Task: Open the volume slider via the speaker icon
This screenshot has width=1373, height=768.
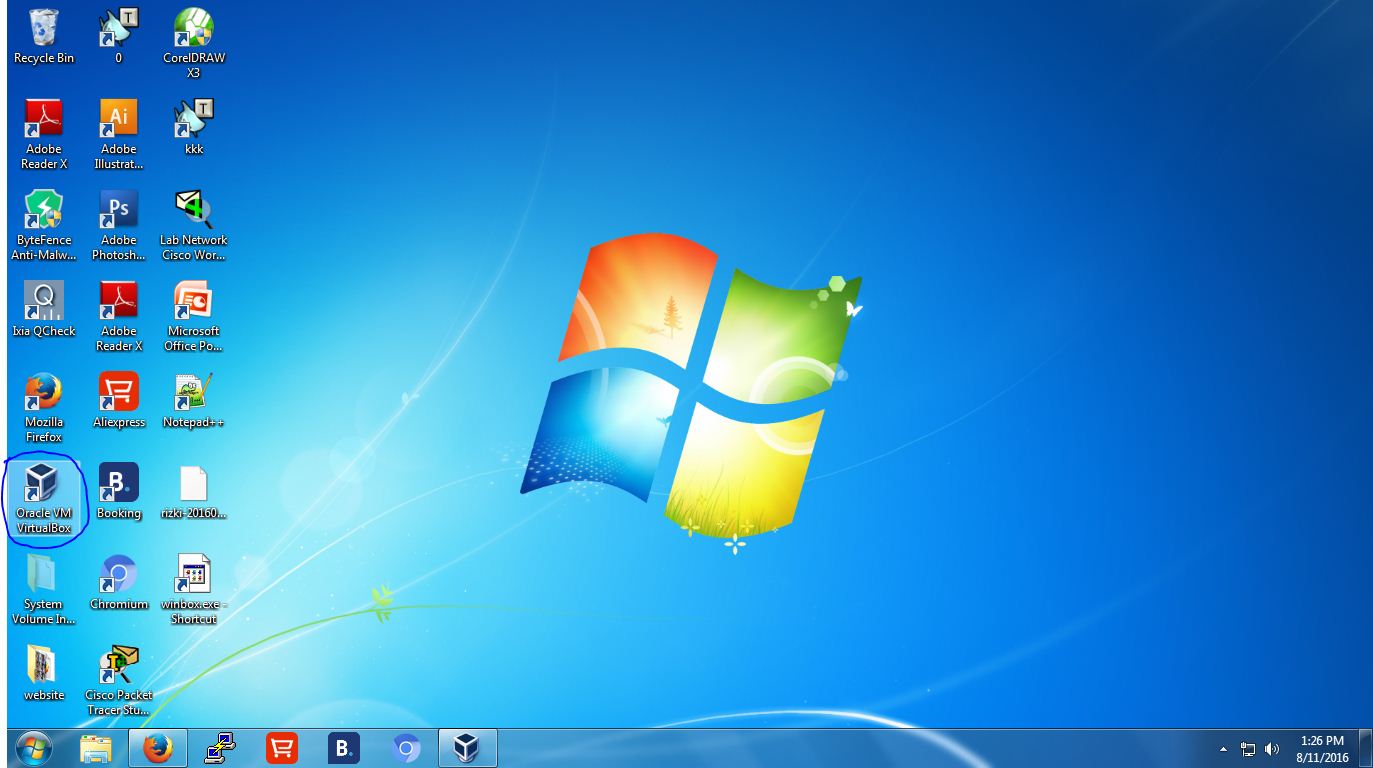Action: tap(1272, 747)
